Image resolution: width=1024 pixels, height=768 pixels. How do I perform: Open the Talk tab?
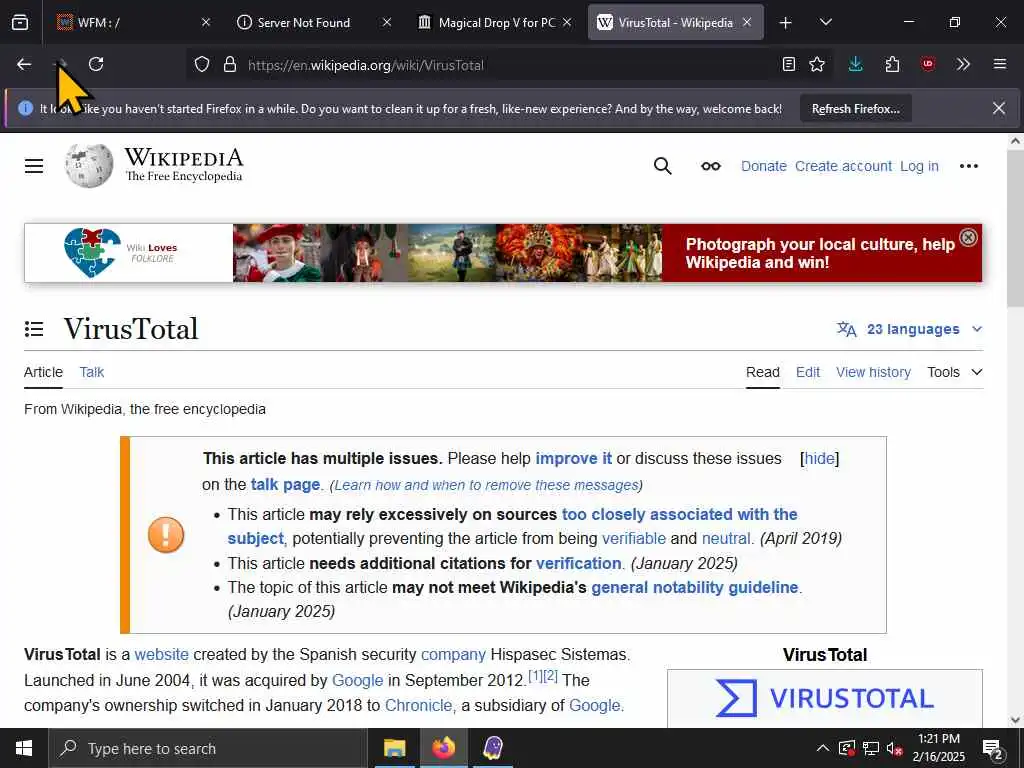[91, 372]
